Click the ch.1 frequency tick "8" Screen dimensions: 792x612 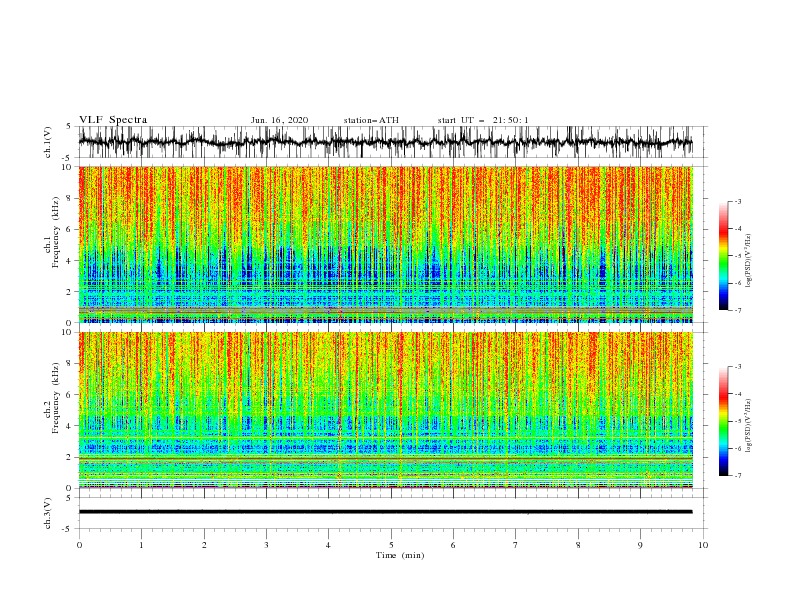70,198
